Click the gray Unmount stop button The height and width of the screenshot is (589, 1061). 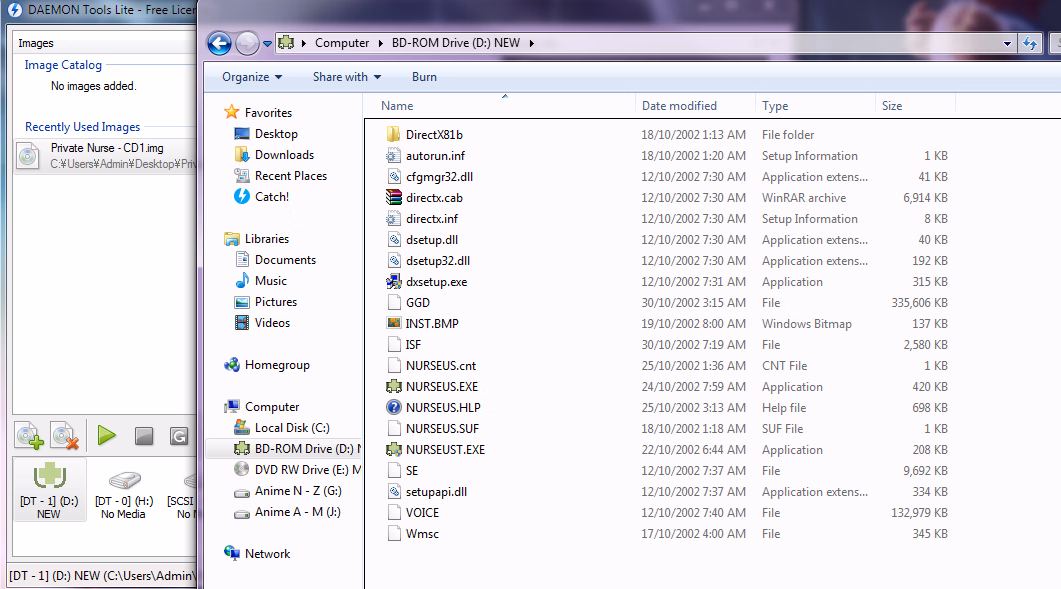143,436
